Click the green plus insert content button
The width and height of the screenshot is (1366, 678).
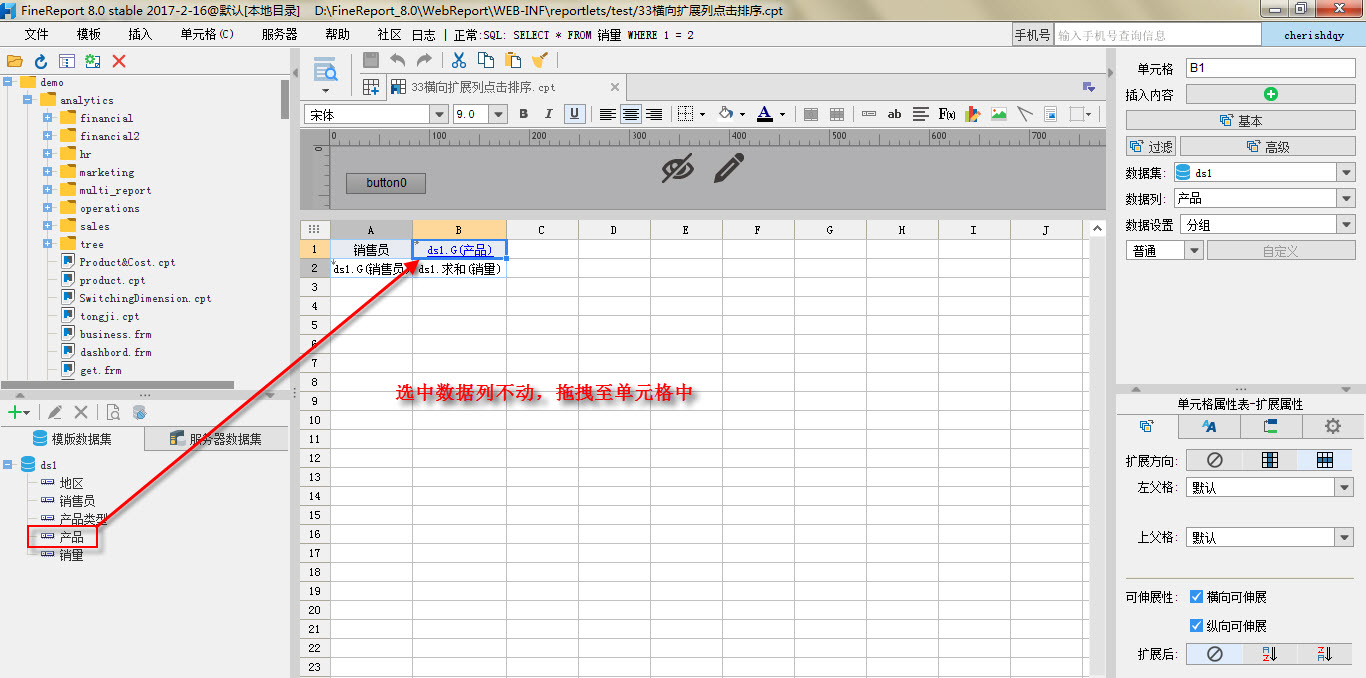click(1271, 94)
